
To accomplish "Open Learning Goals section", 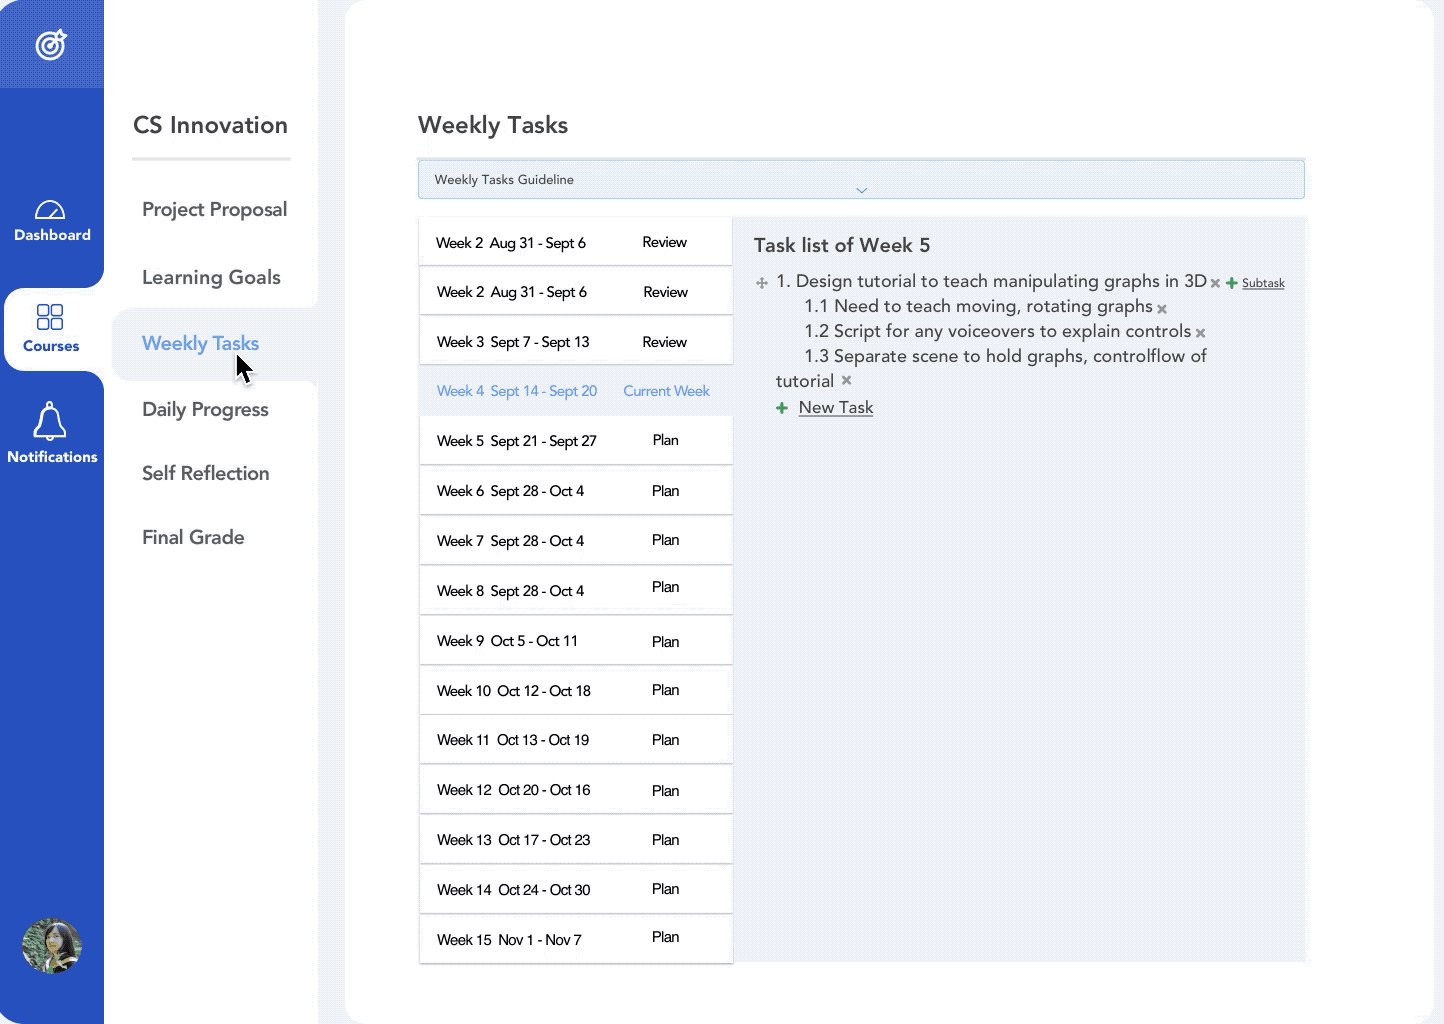I will point(211,277).
